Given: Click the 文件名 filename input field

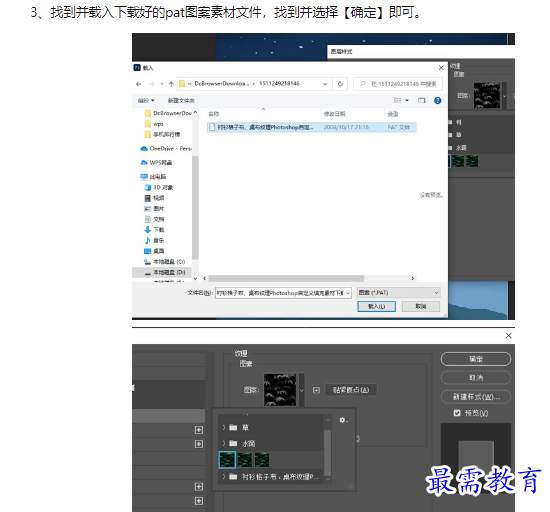Looking at the screenshot, I should (280, 293).
